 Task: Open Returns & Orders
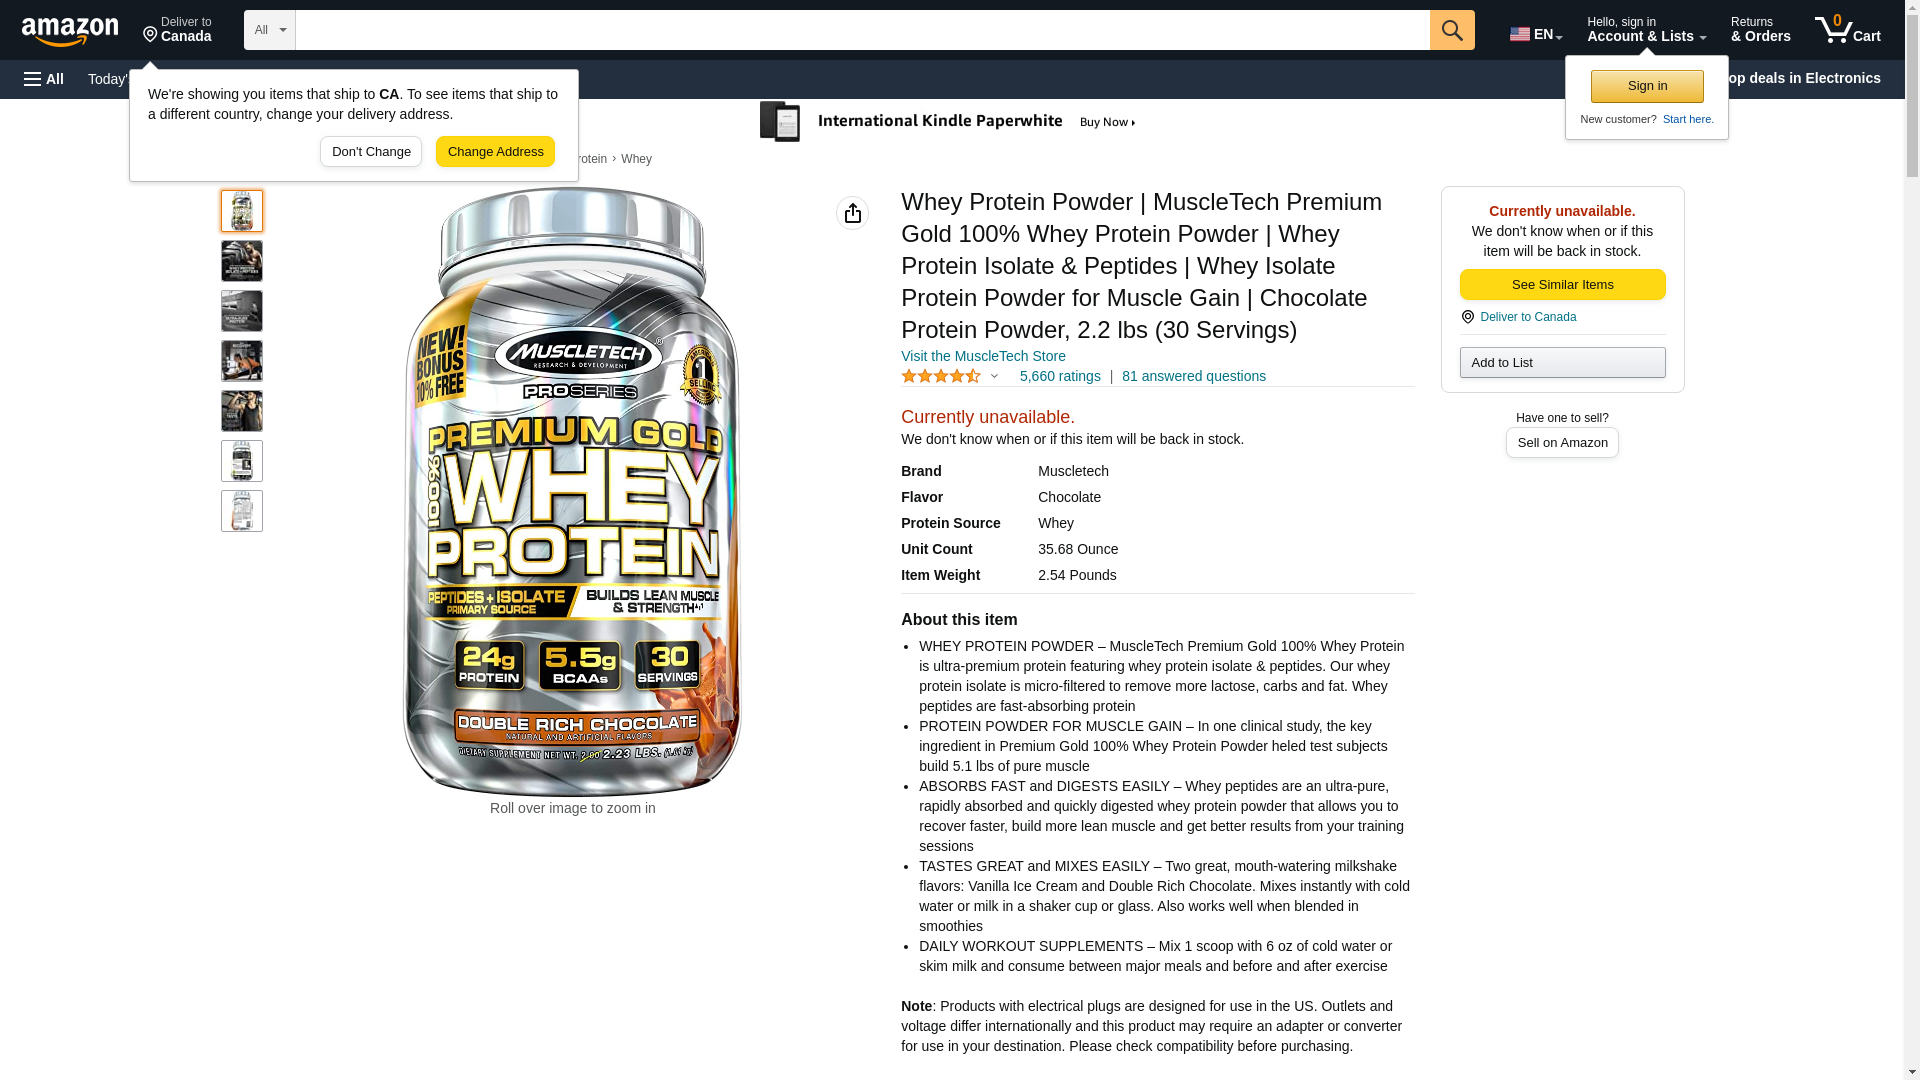1760,30
